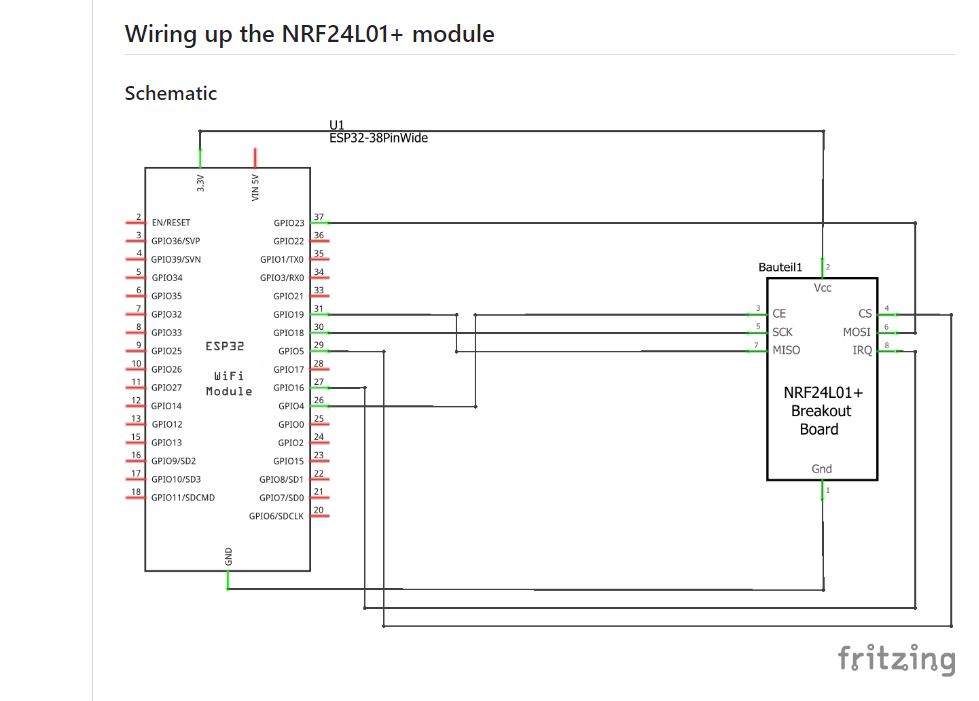The width and height of the screenshot is (979, 701).
Task: Click the GPIO34 pin label
Action: (x=167, y=278)
